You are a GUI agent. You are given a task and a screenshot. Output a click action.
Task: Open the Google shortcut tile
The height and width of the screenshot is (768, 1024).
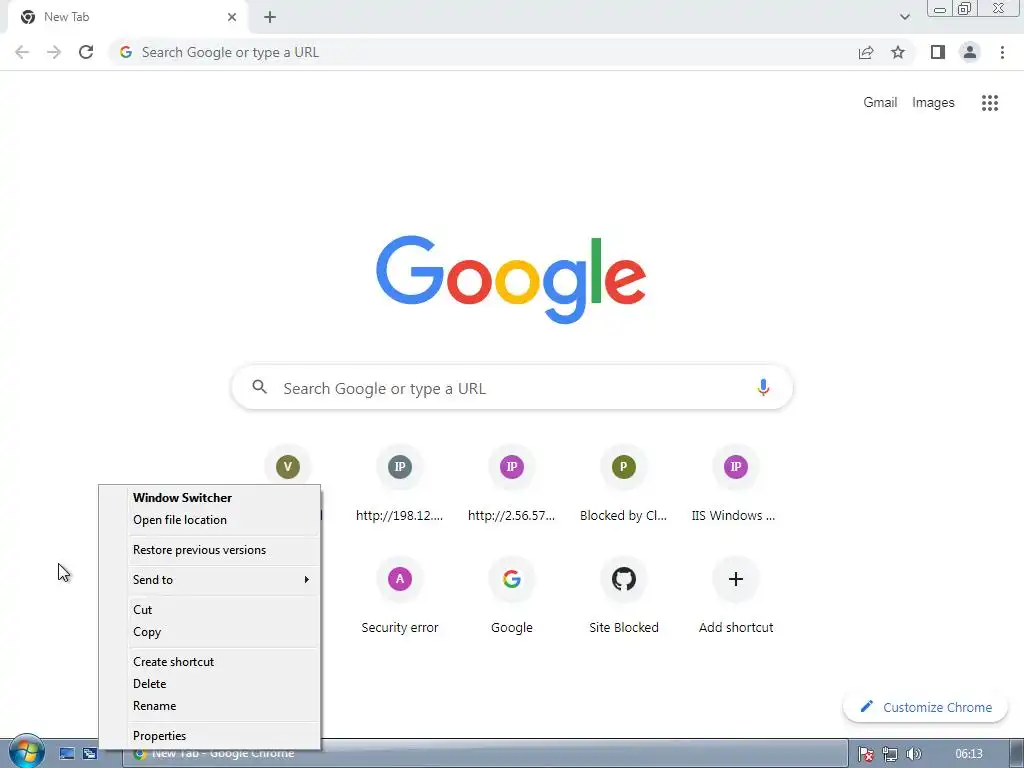[x=512, y=596]
